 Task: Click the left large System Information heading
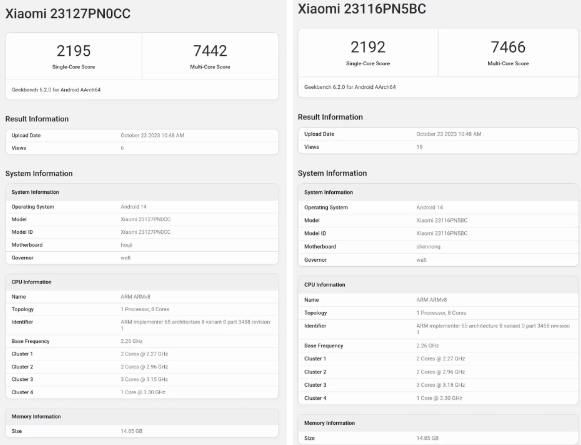pyautogui.click(x=39, y=173)
